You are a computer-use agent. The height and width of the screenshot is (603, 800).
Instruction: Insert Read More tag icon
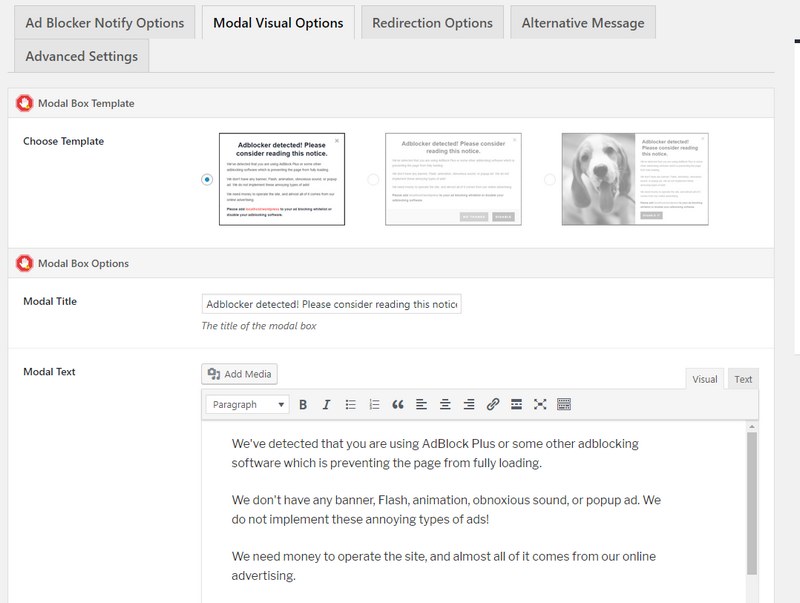click(x=516, y=405)
